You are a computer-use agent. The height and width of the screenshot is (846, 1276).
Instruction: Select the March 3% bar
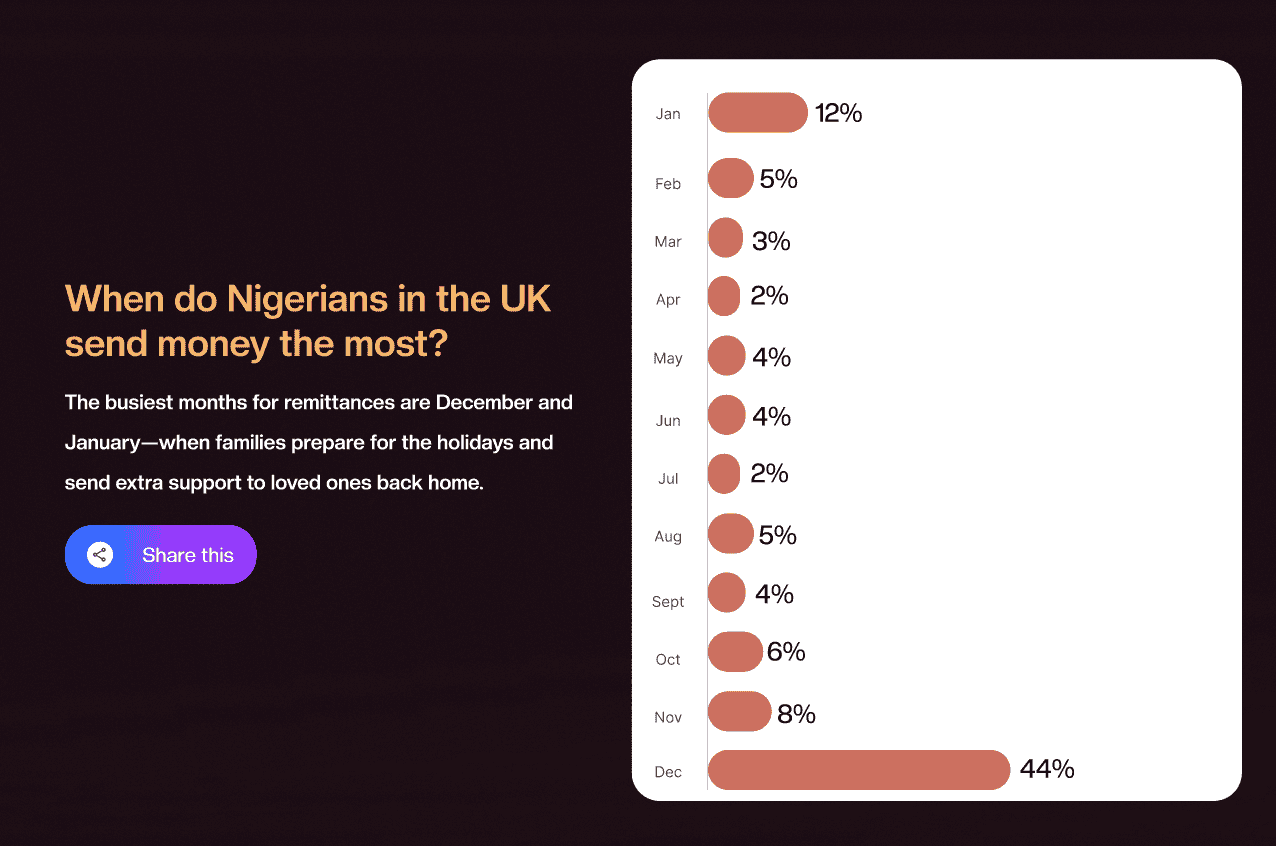pos(725,239)
